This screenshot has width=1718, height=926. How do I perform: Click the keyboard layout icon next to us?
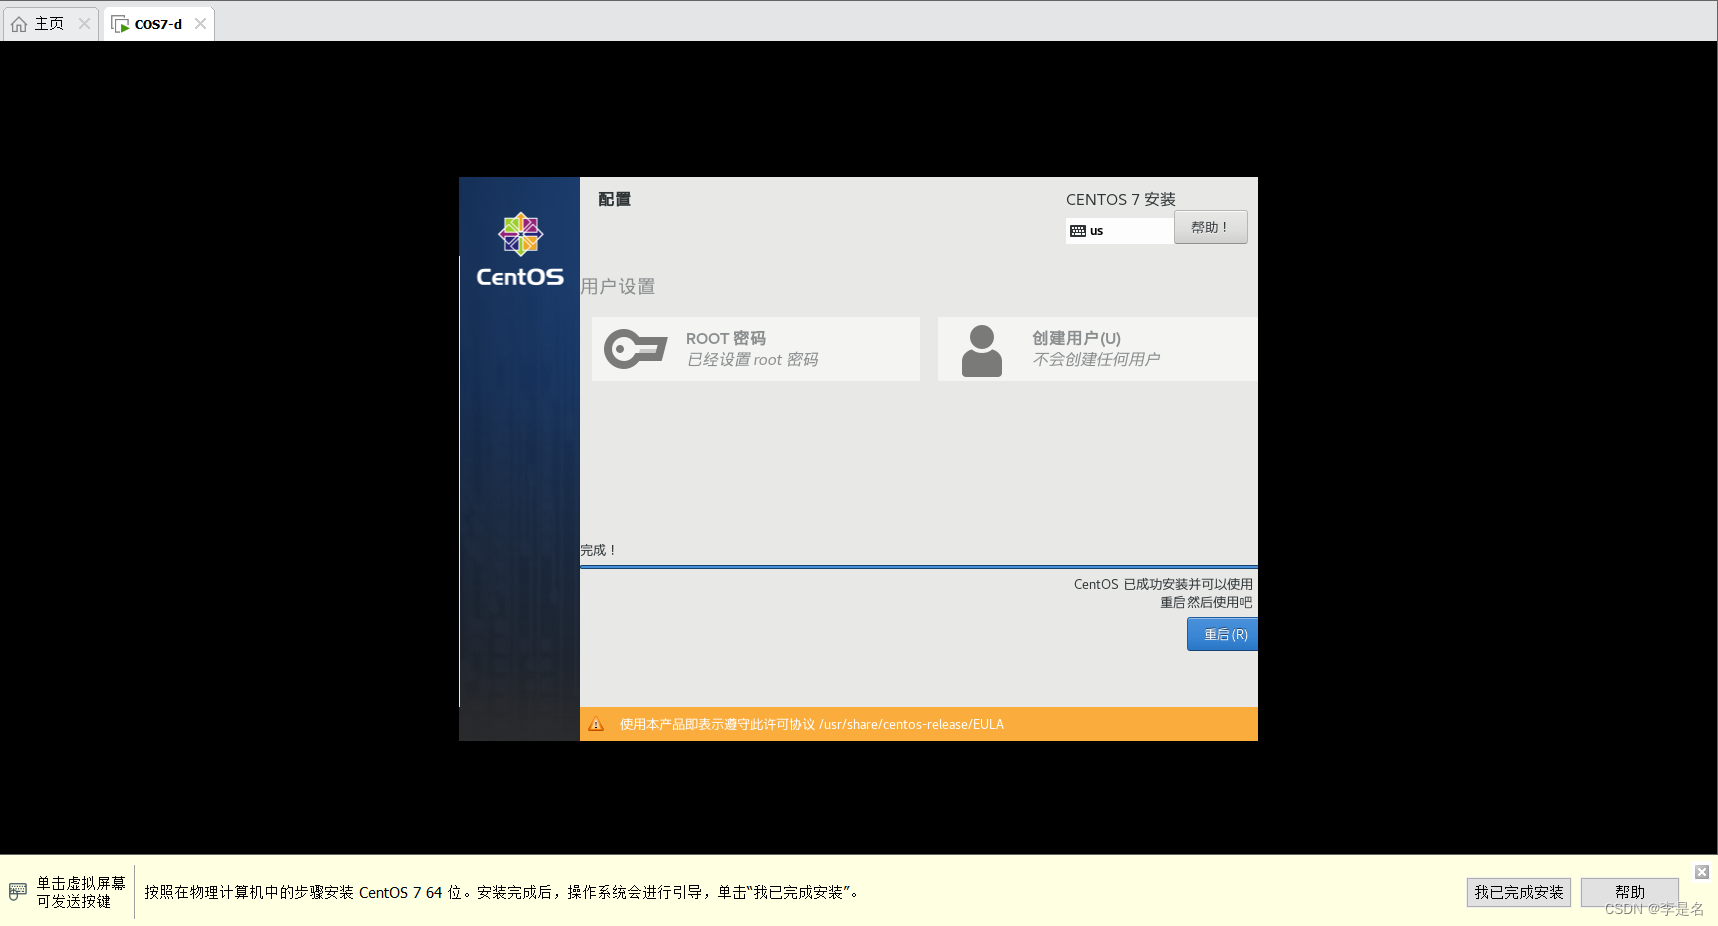coord(1078,231)
